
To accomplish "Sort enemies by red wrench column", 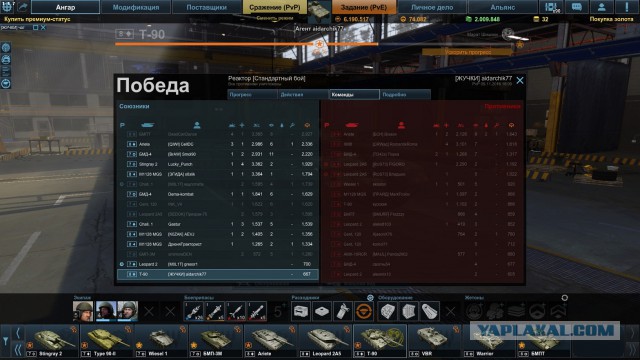I will [496, 125].
